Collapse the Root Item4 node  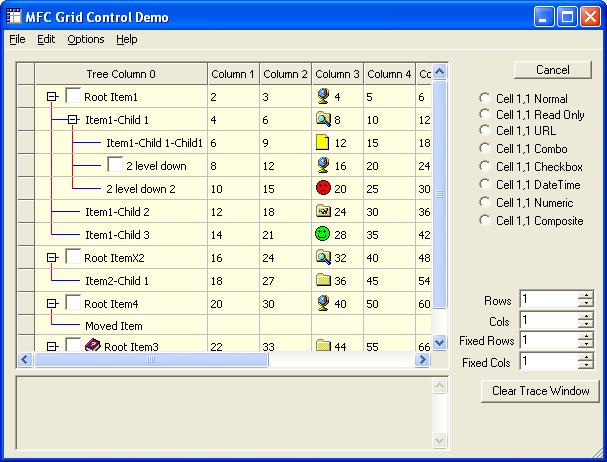(x=51, y=304)
